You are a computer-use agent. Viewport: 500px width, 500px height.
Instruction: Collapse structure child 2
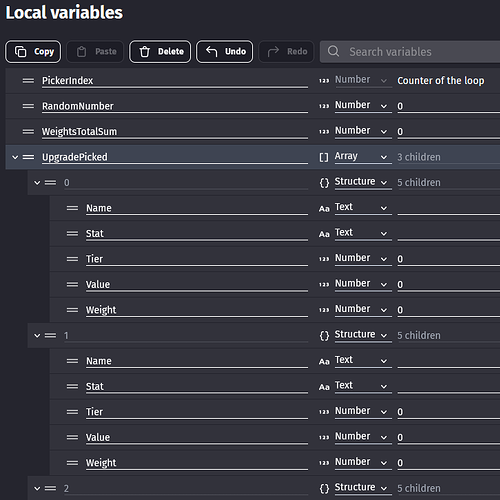[37, 488]
